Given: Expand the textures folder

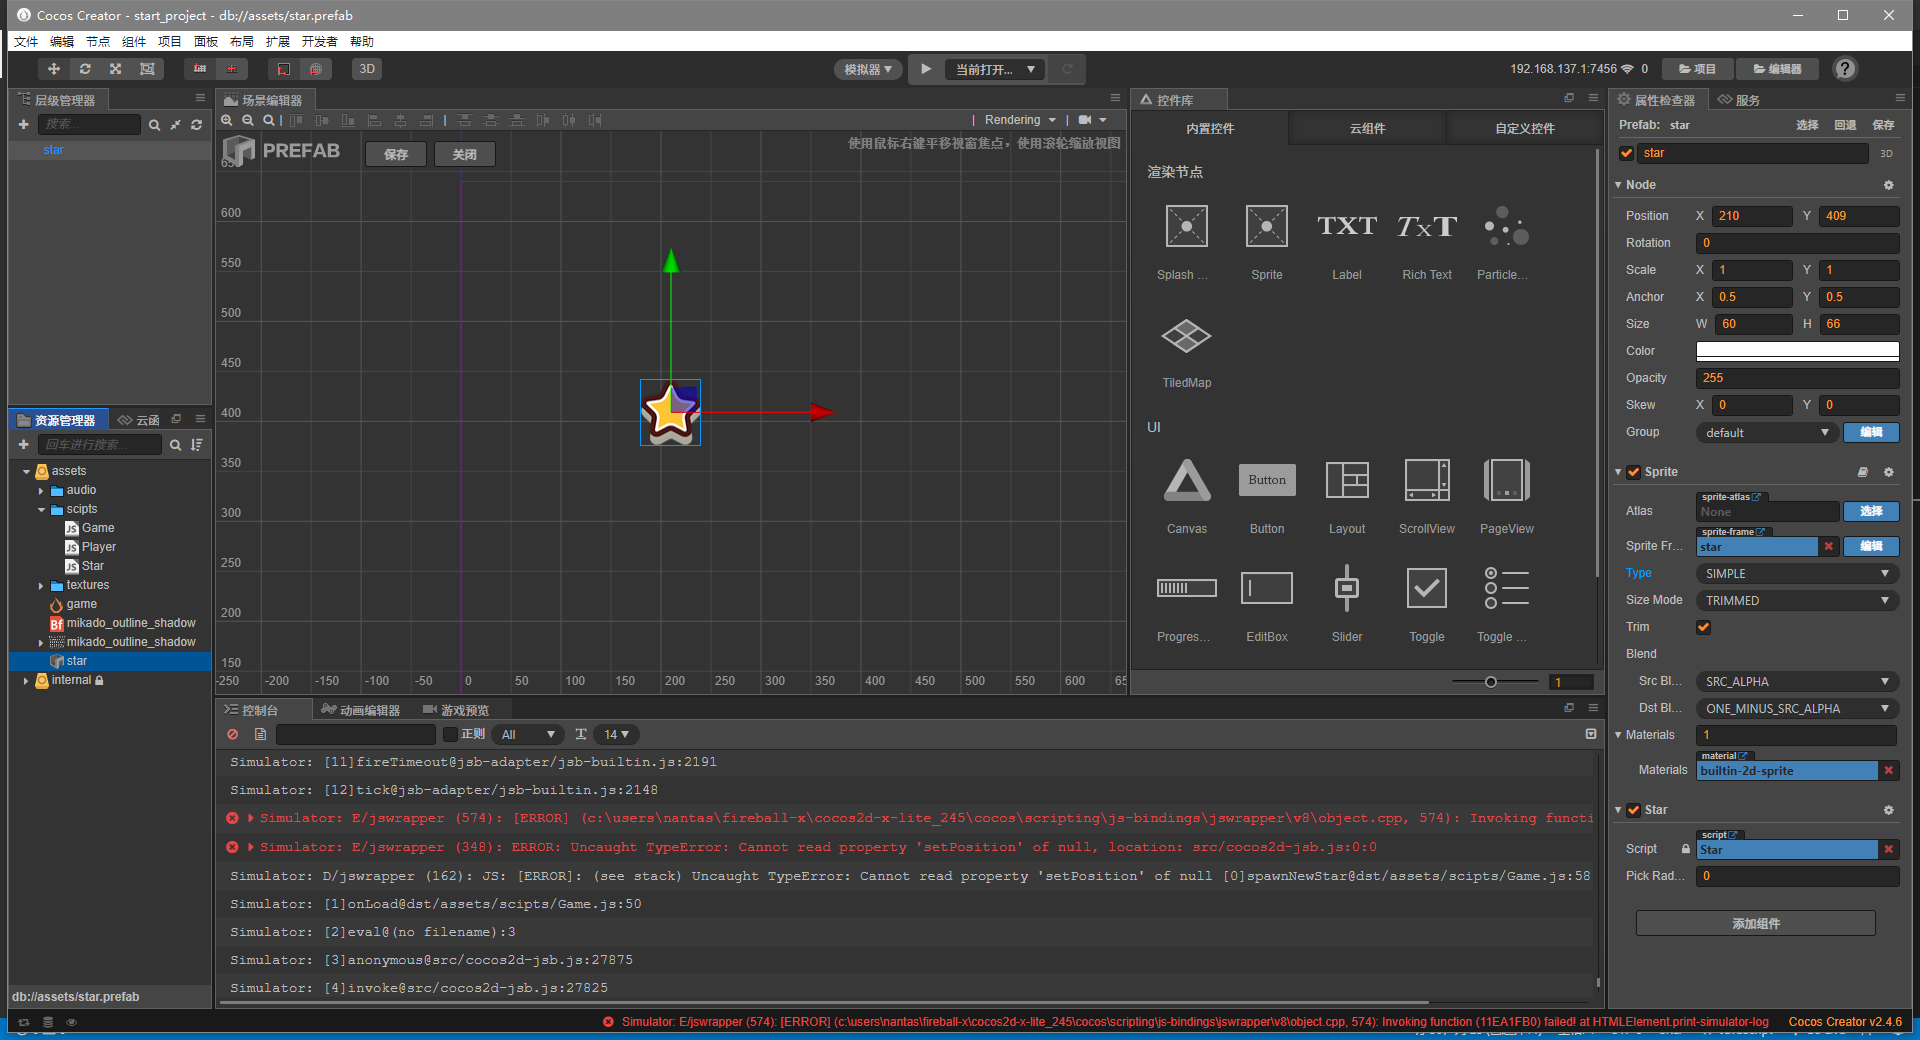Looking at the screenshot, I should [x=41, y=586].
